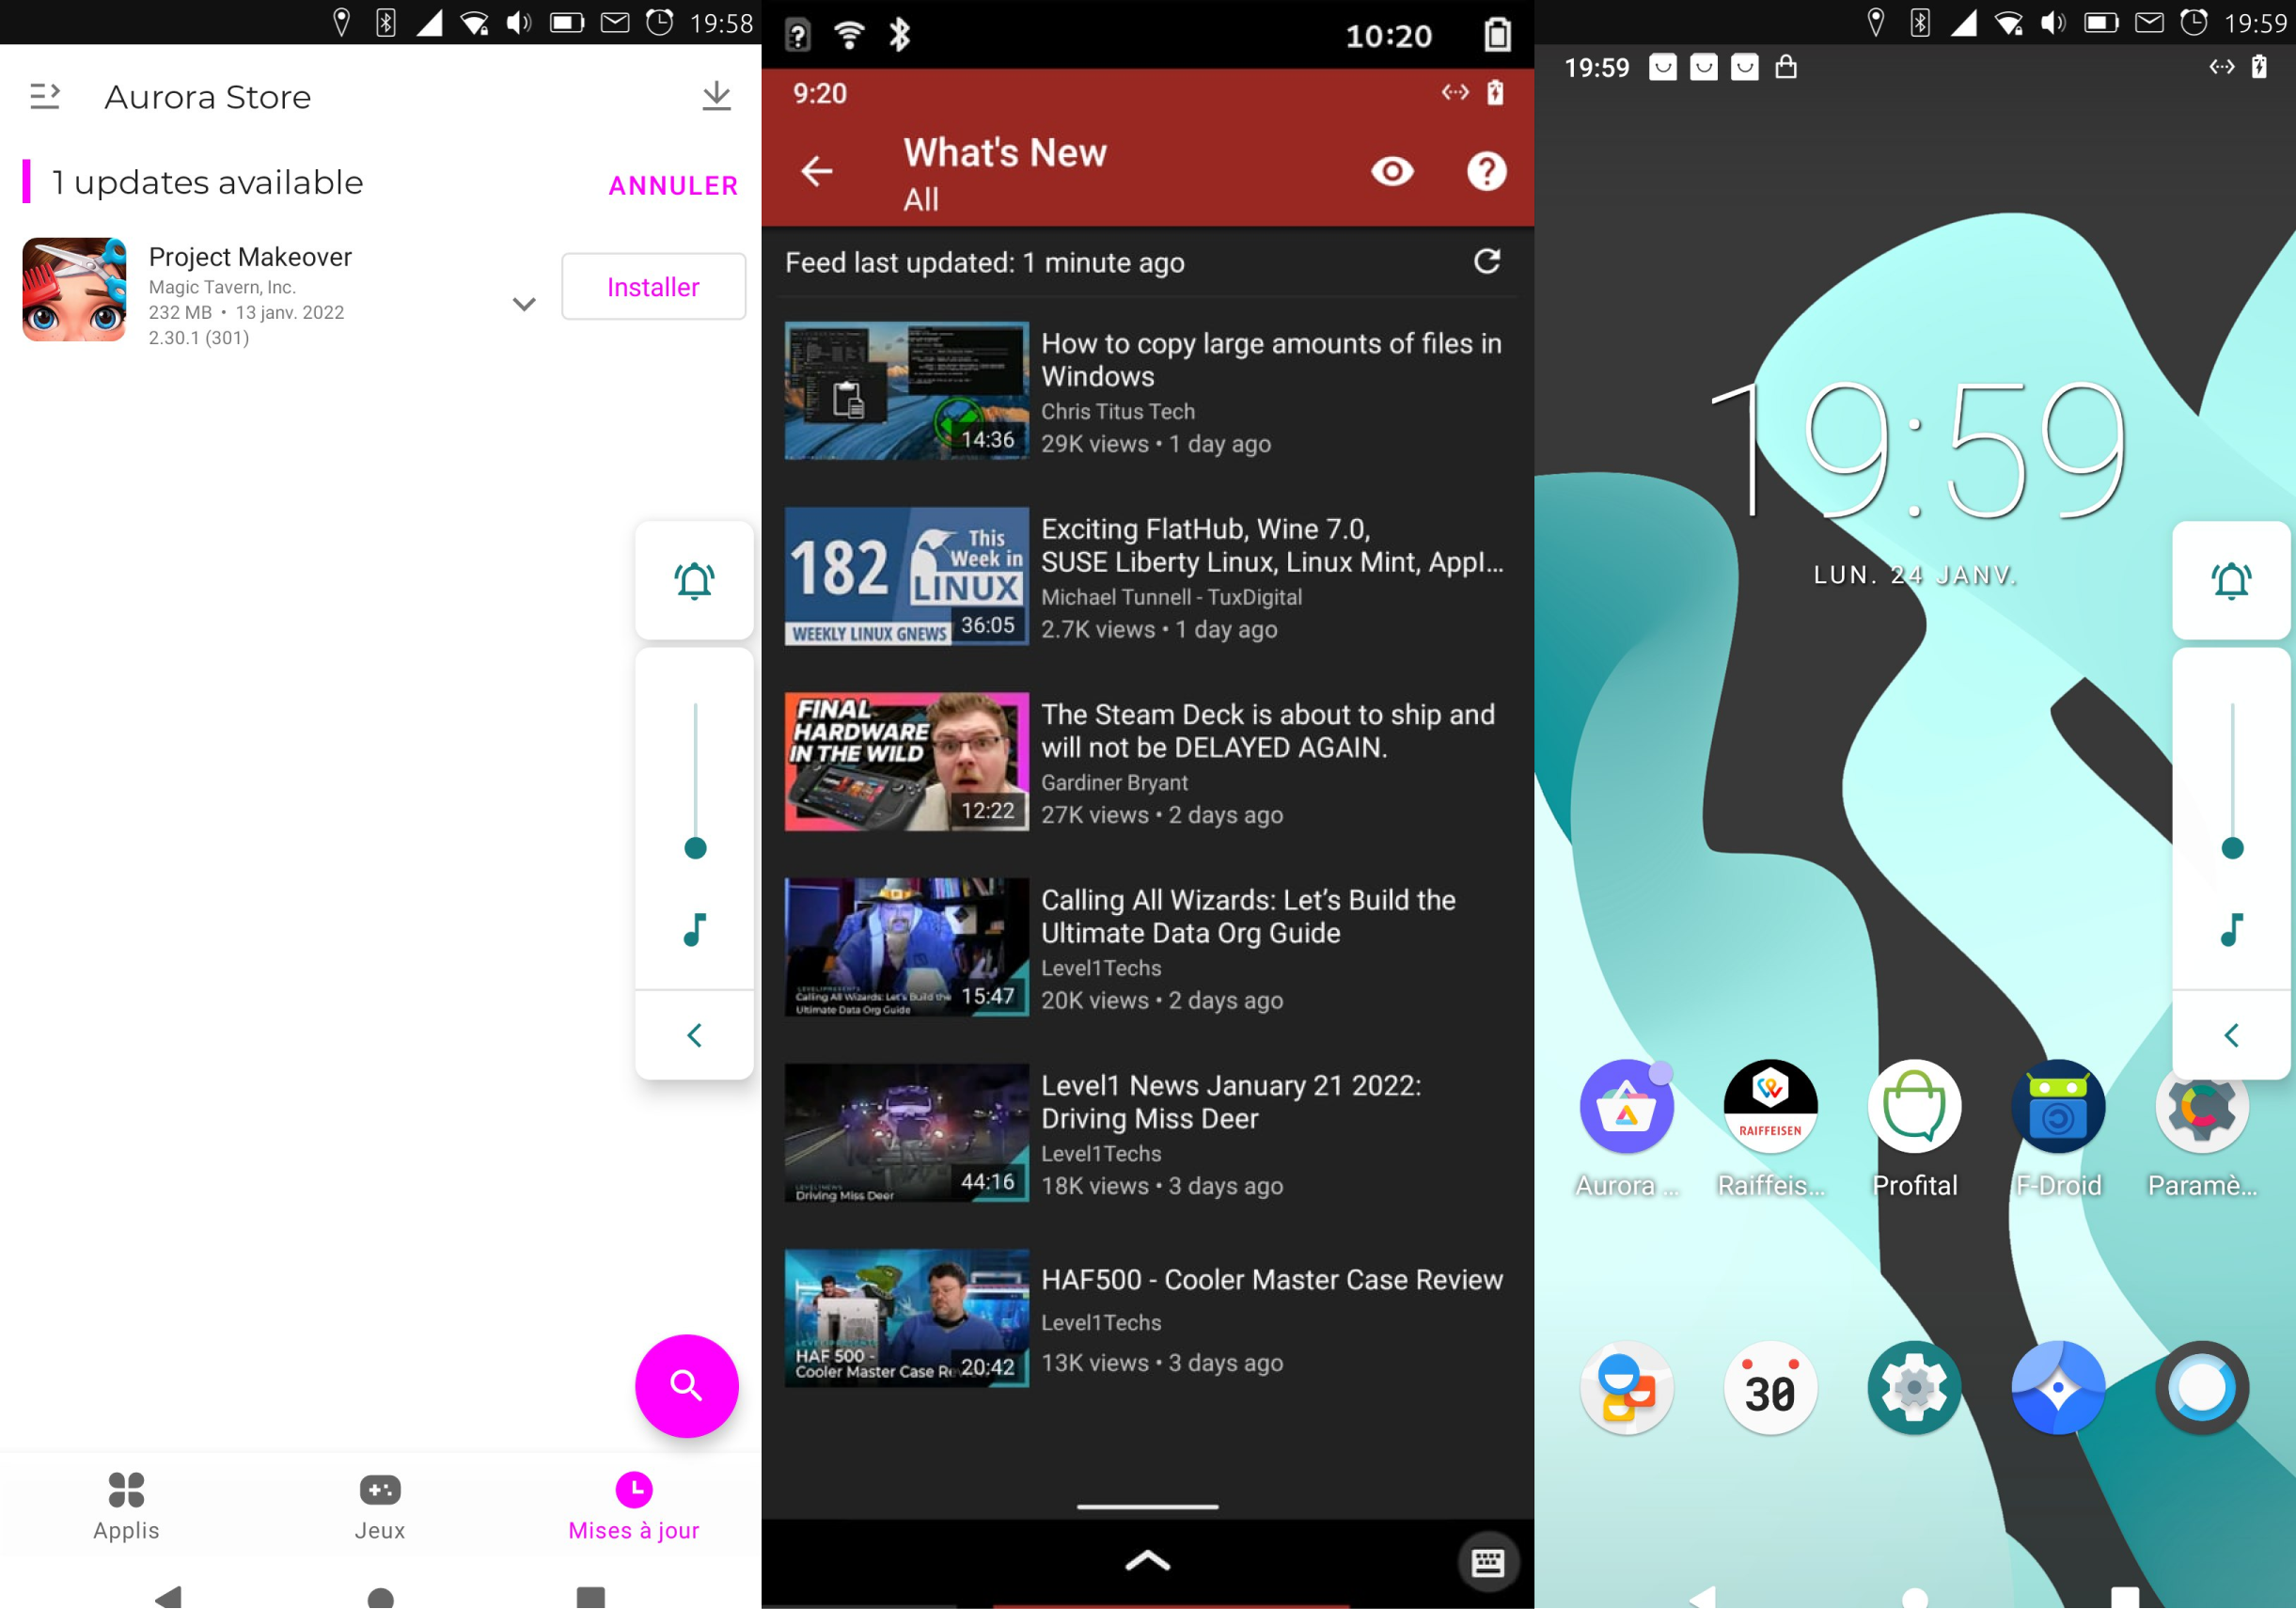The width and height of the screenshot is (2296, 1609).
Task: Click the Aurora Store download icon
Action: point(717,96)
